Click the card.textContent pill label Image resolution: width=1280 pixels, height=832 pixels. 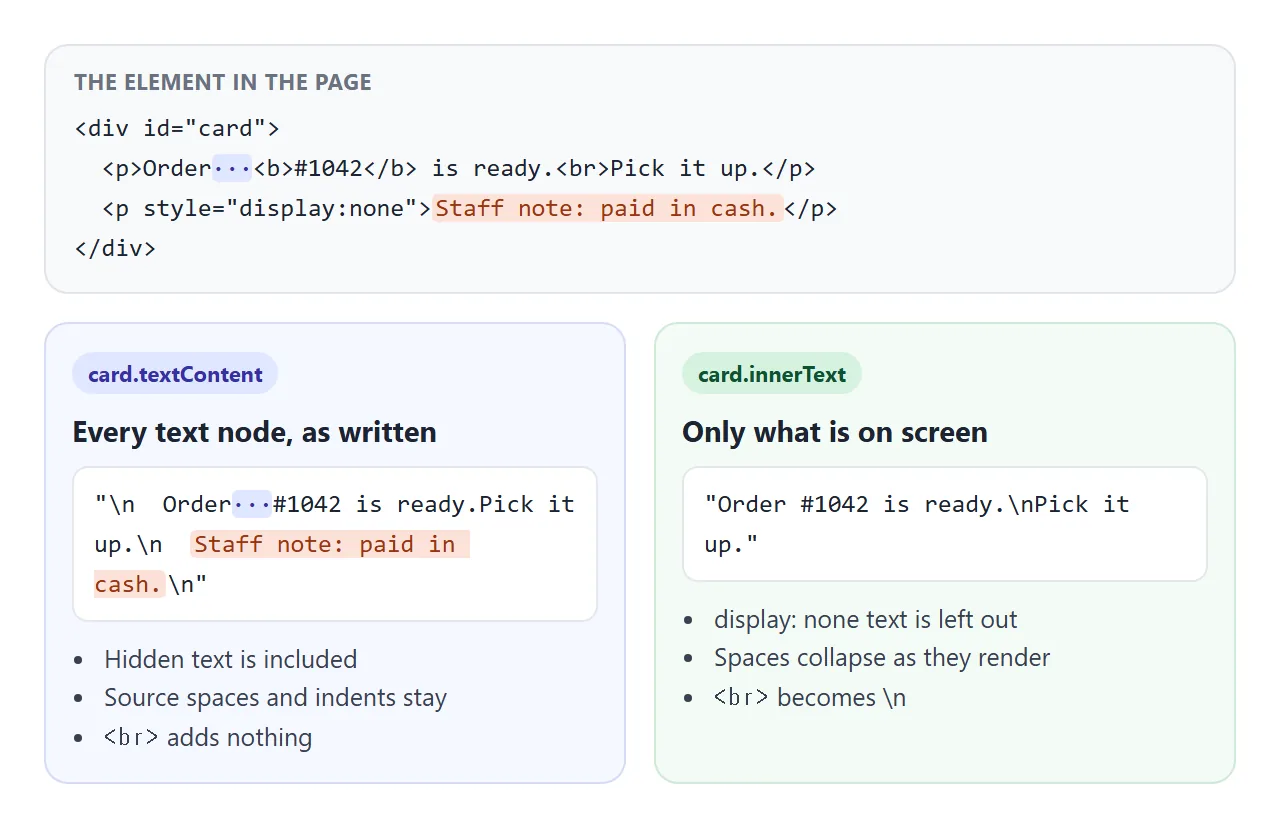click(175, 374)
